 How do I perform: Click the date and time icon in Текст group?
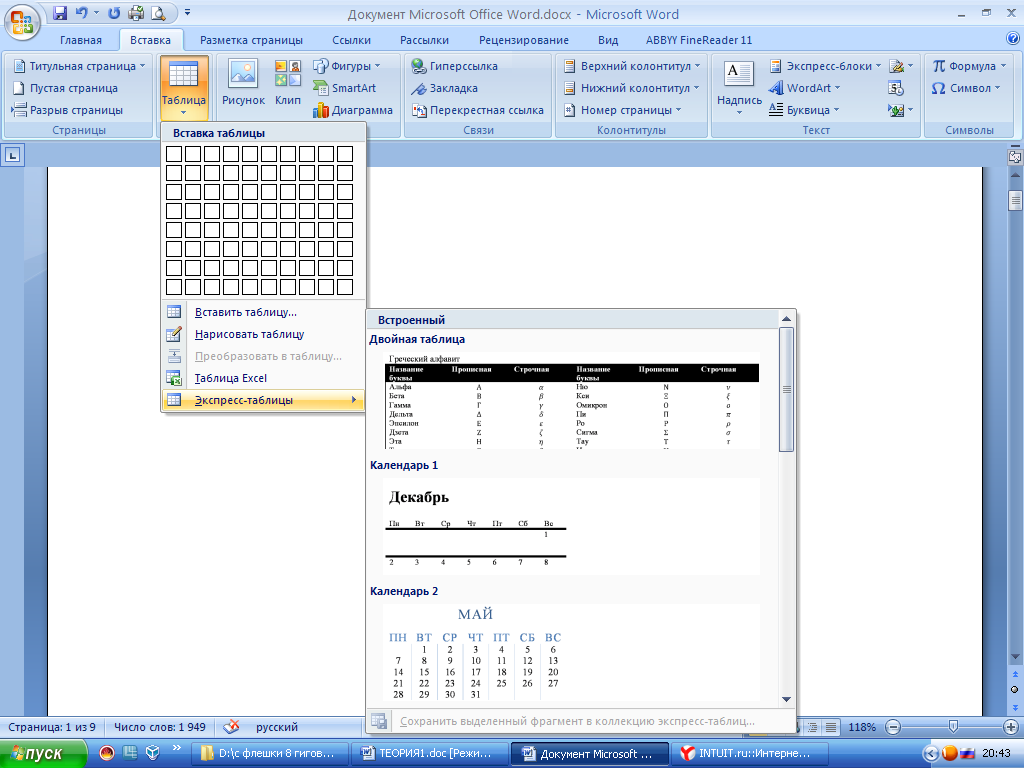coord(896,88)
